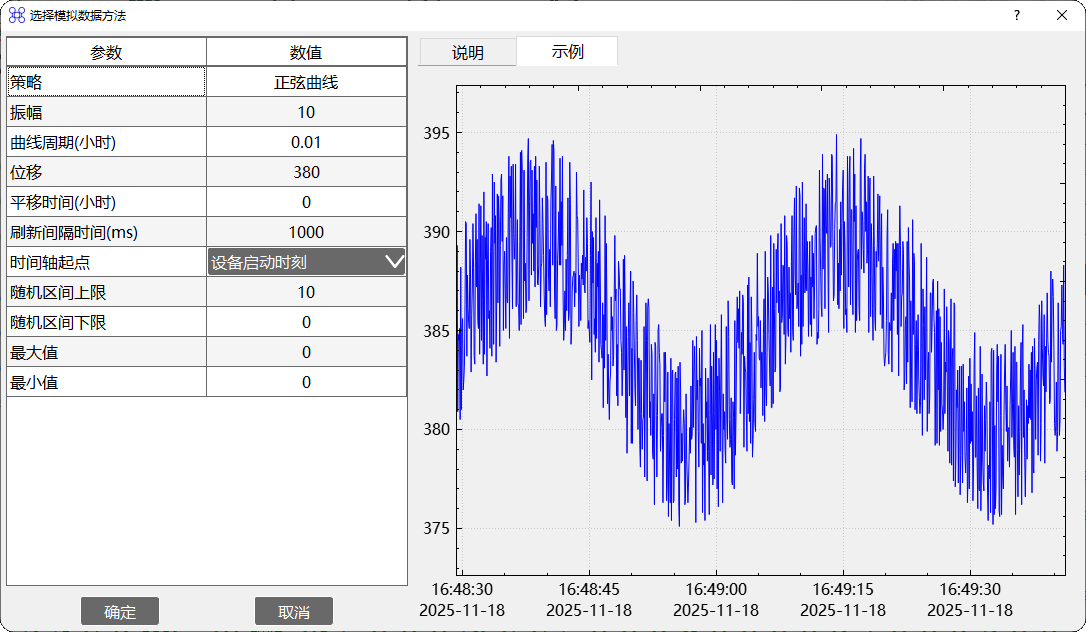Click the 策略 parameter label
This screenshot has height=632, width=1086.
tap(26, 82)
